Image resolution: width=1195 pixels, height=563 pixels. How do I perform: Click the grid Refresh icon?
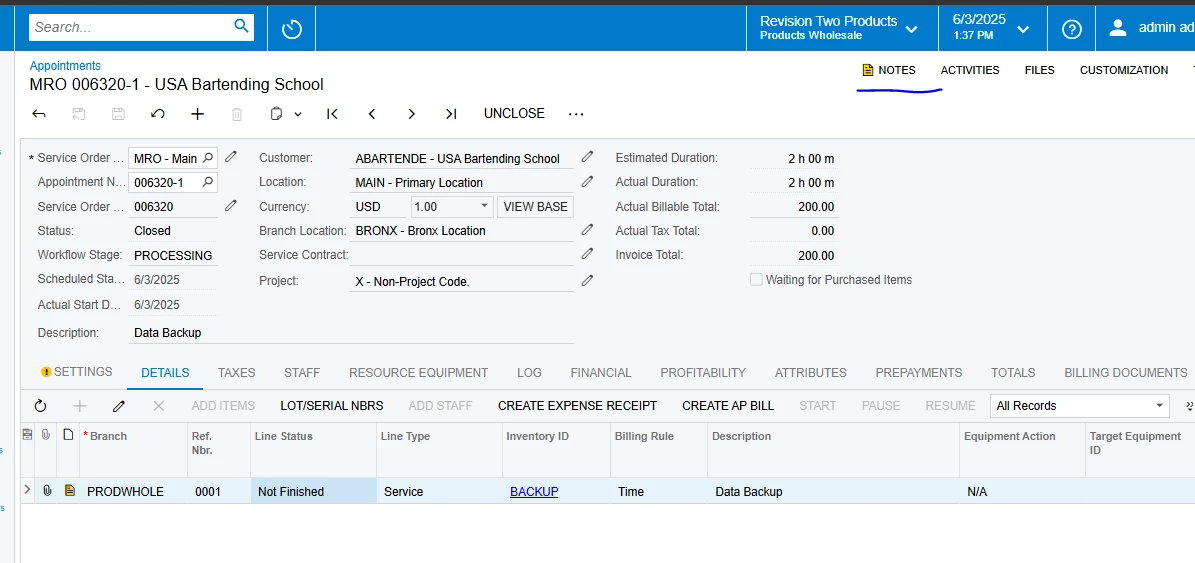coord(40,406)
